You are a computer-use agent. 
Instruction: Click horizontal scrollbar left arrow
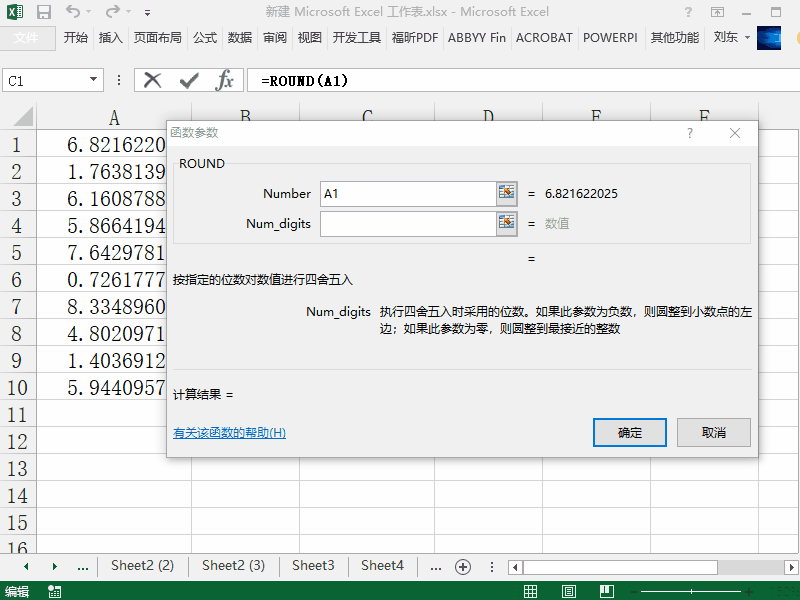pos(515,567)
